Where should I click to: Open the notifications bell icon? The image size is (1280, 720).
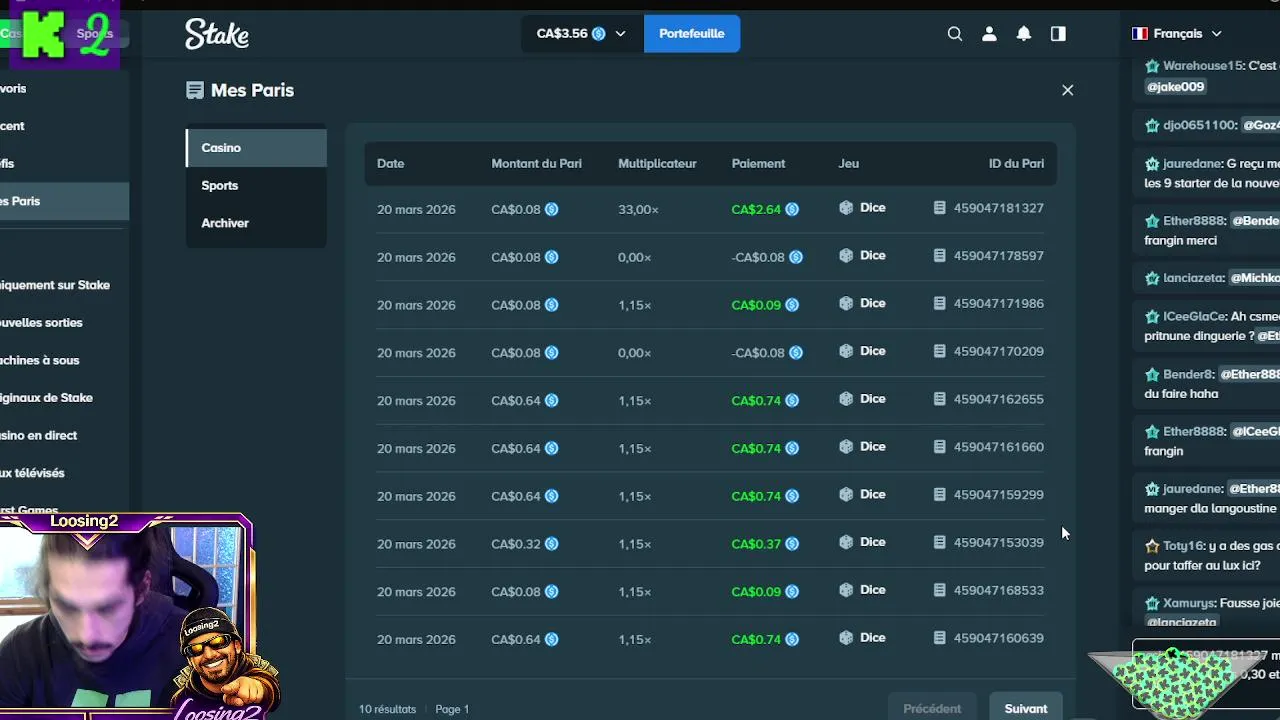click(x=1024, y=34)
